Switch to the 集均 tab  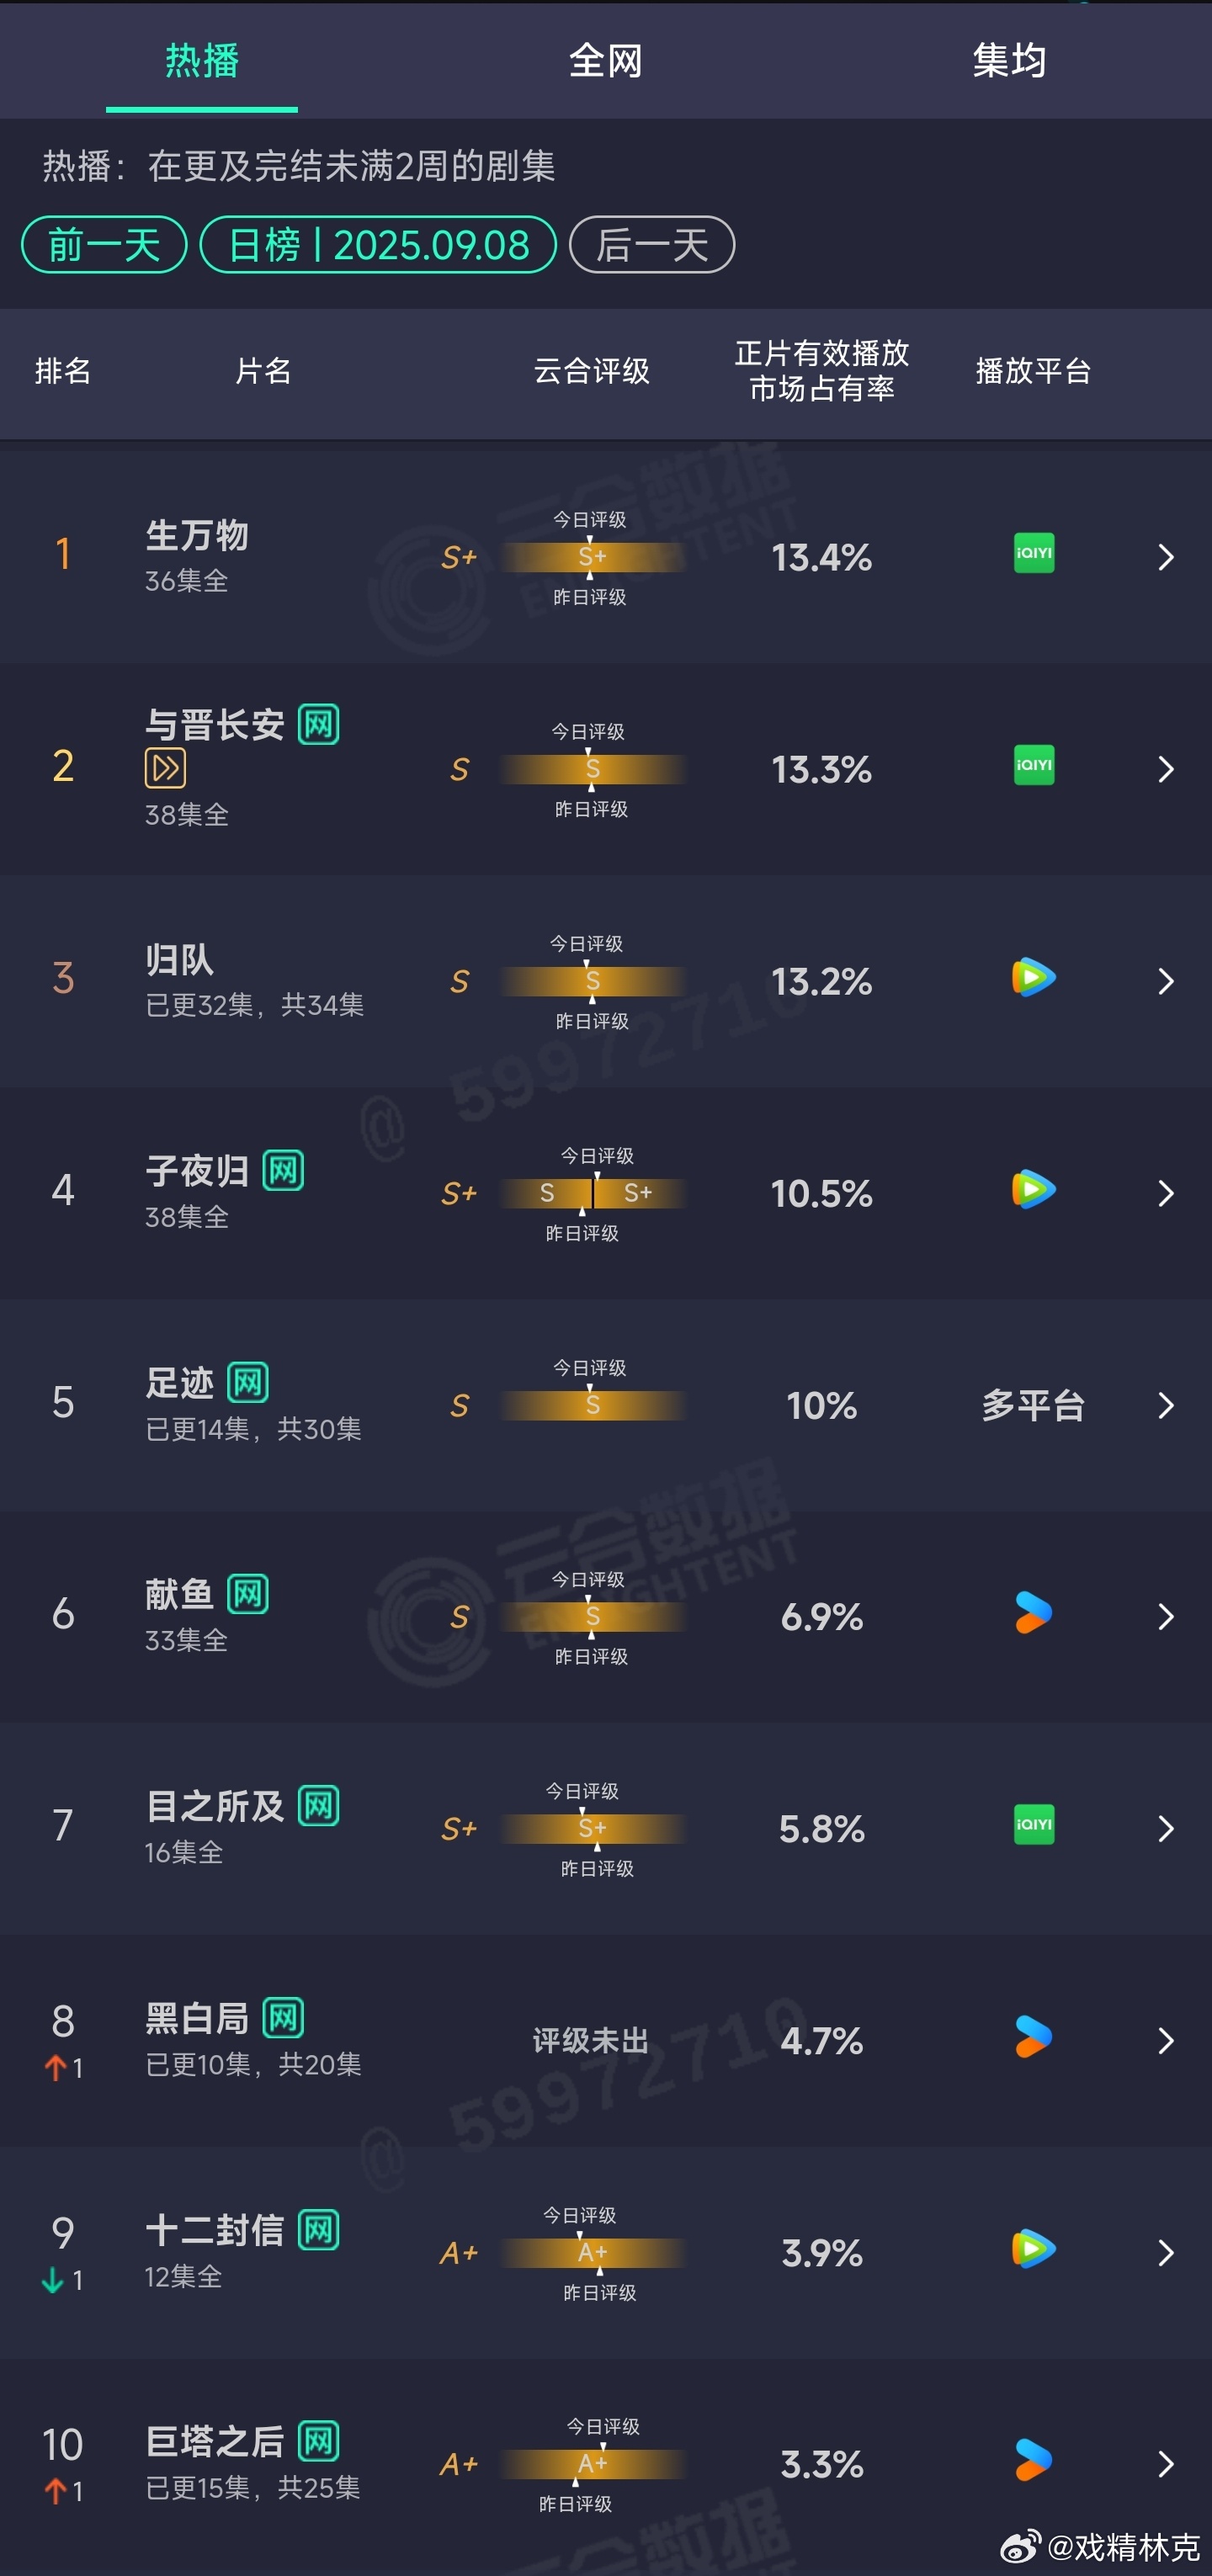1009,61
